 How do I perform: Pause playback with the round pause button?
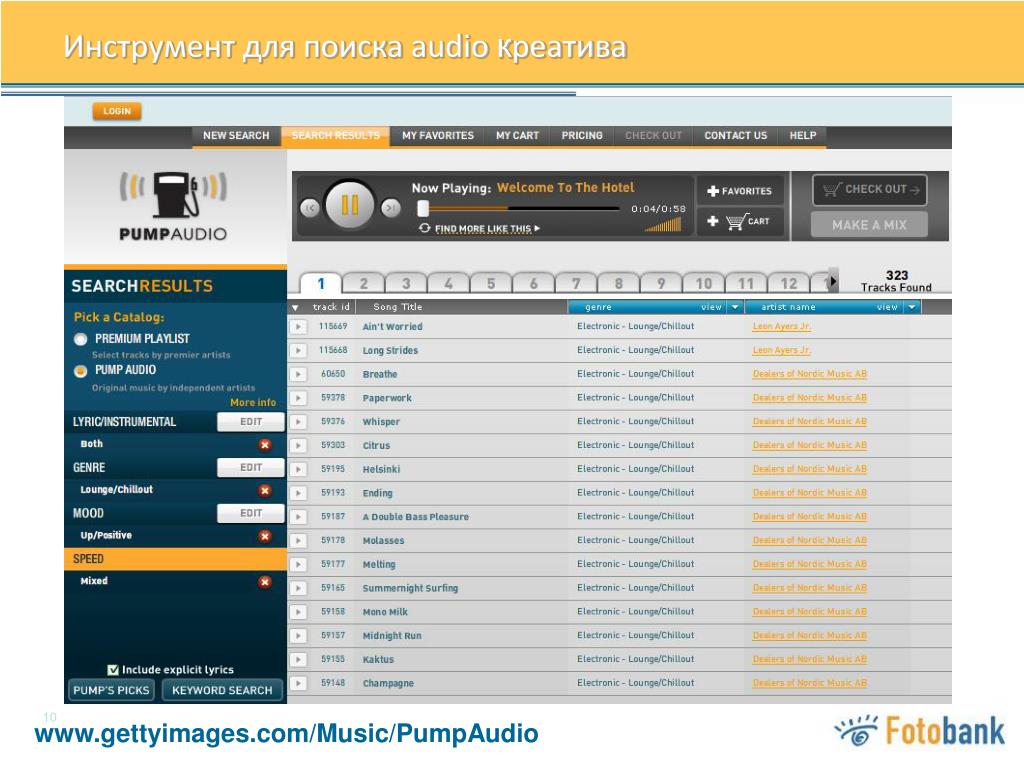[x=349, y=206]
